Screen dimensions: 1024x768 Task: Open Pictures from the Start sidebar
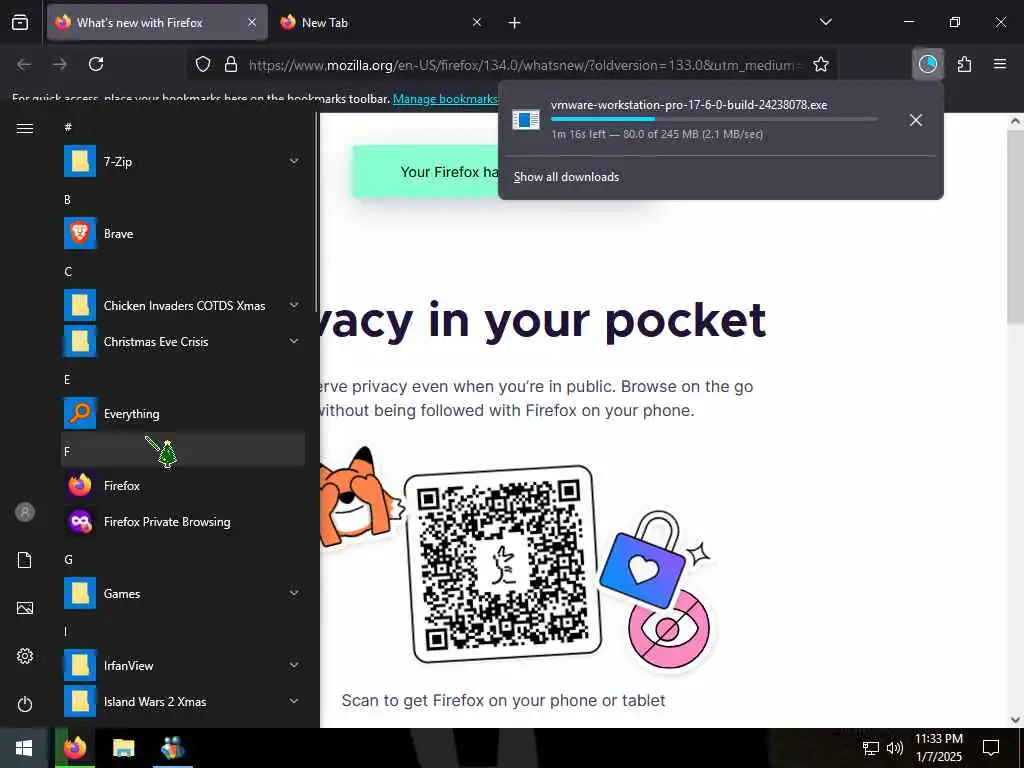25,608
